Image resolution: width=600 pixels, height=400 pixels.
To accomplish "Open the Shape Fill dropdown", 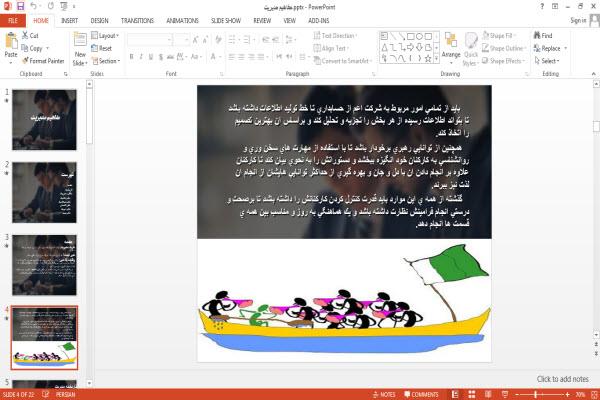I will [x=499, y=36].
